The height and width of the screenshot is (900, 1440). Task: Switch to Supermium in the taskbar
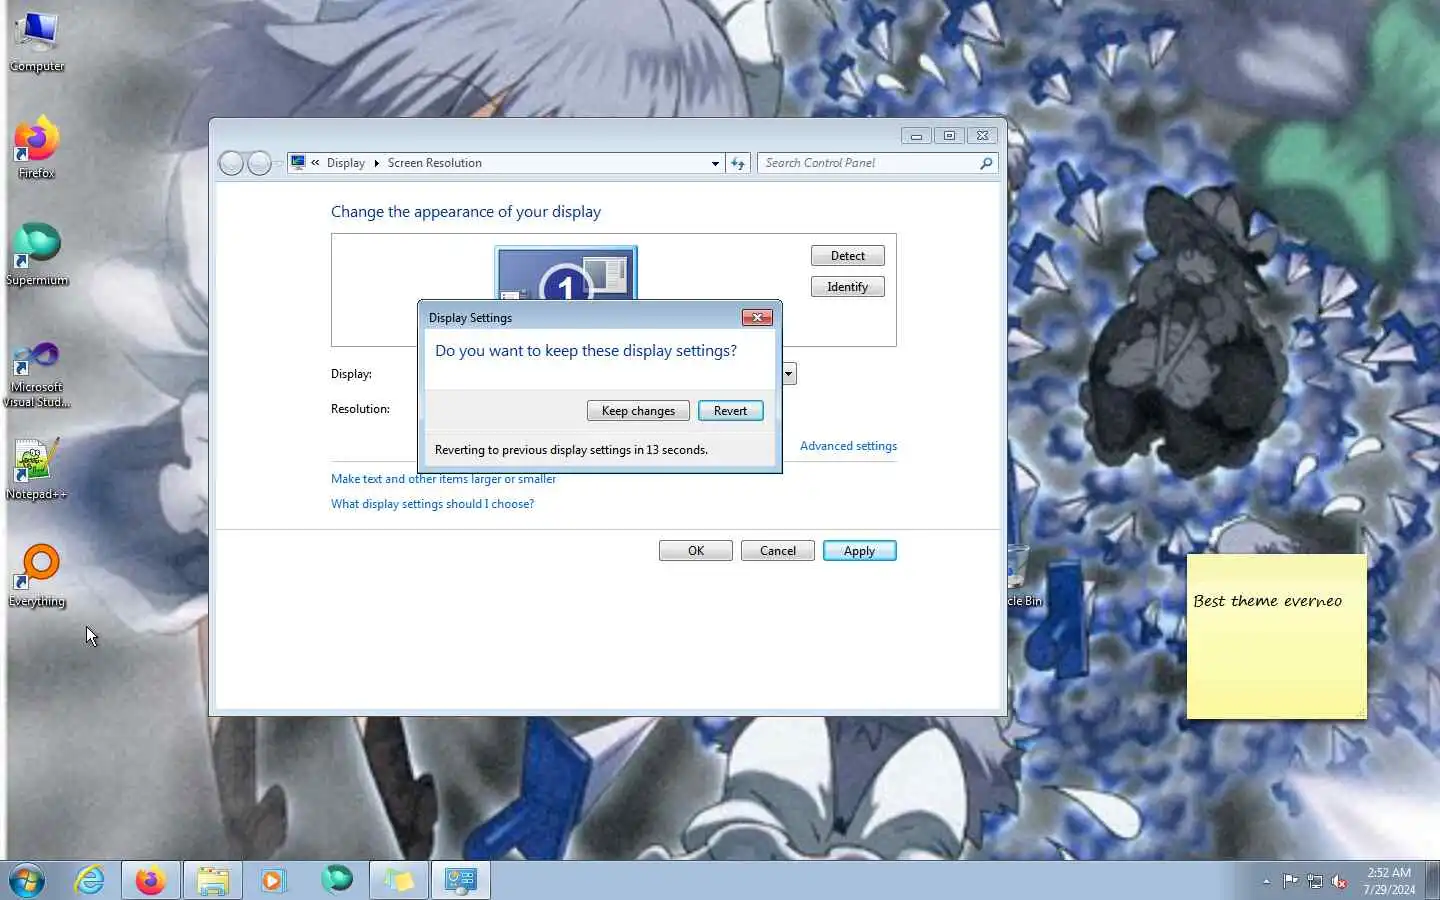tap(337, 880)
